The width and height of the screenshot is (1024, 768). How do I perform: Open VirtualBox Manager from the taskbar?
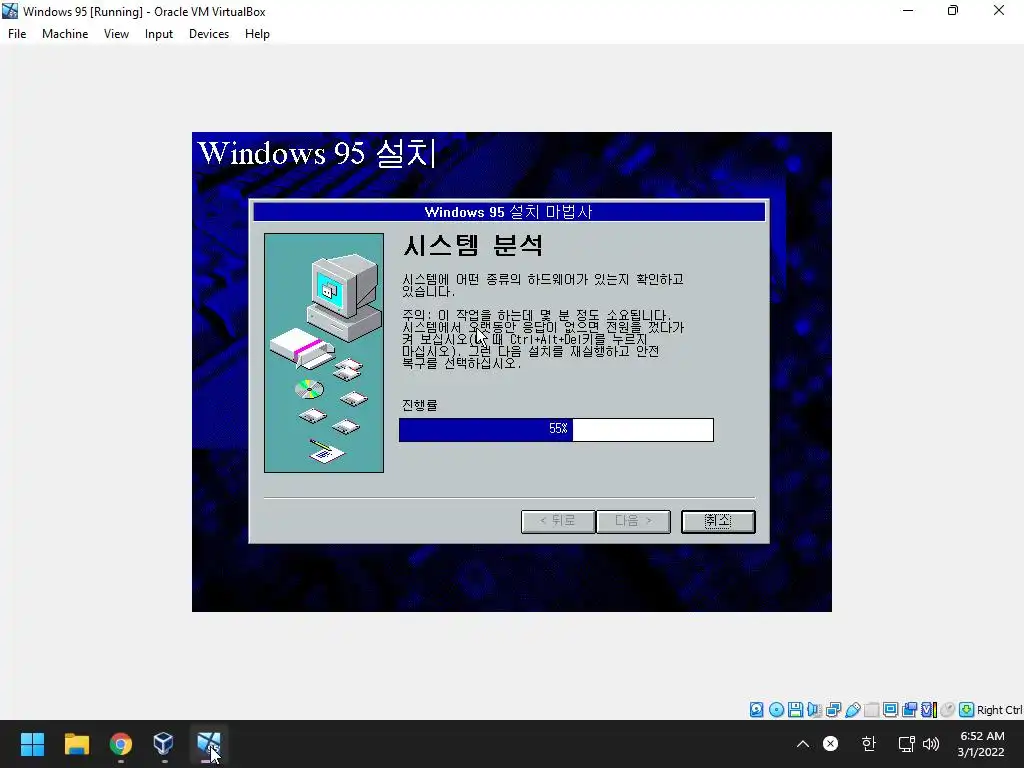coord(163,744)
